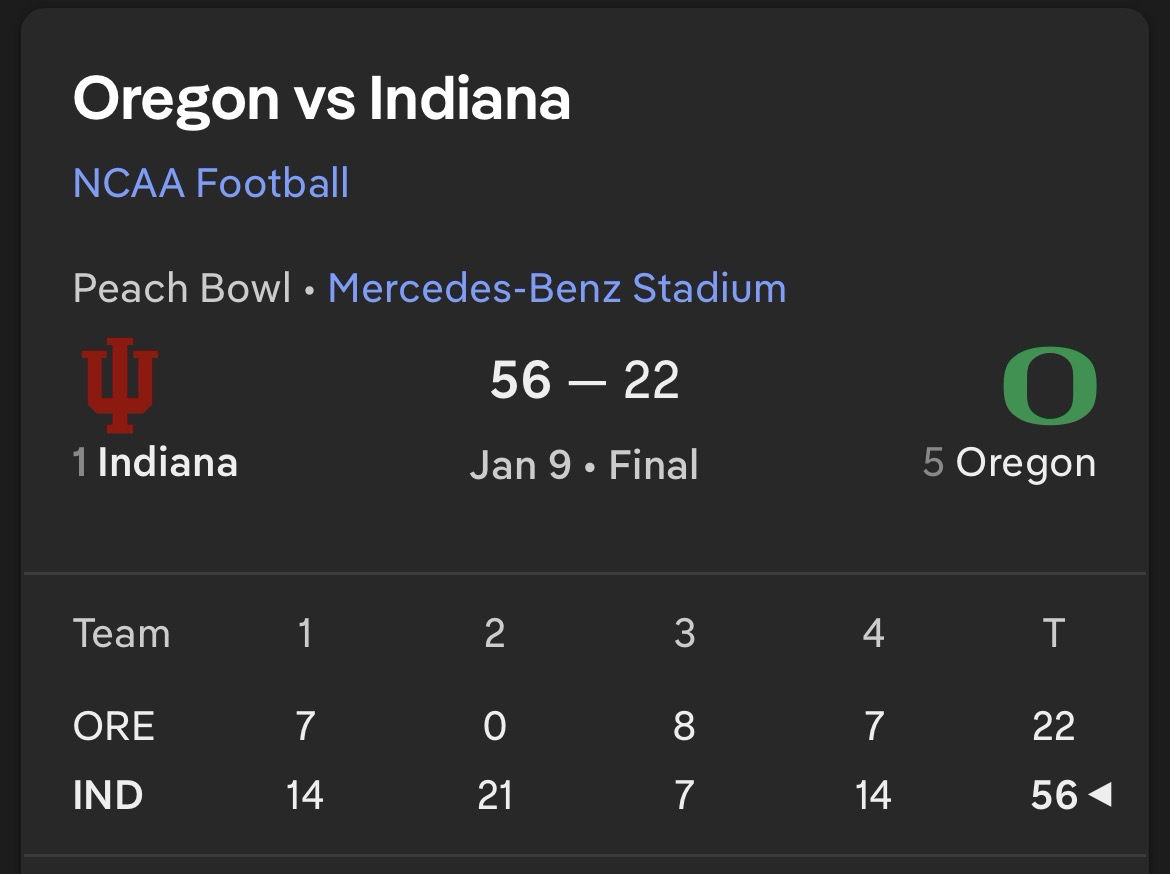Select the IND row label
This screenshot has width=1170, height=874.
(108, 796)
